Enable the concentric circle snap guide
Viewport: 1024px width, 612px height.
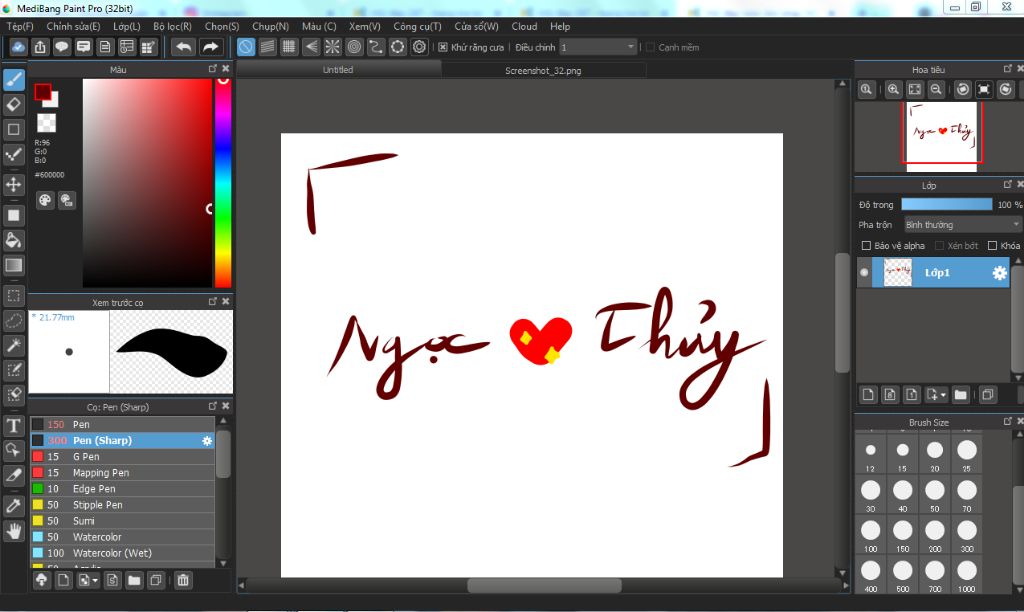[354, 47]
